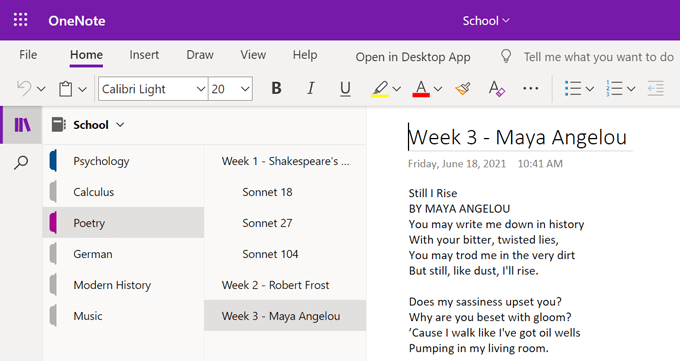Click the Undo arrow icon
680x361 pixels.
tap(24, 89)
